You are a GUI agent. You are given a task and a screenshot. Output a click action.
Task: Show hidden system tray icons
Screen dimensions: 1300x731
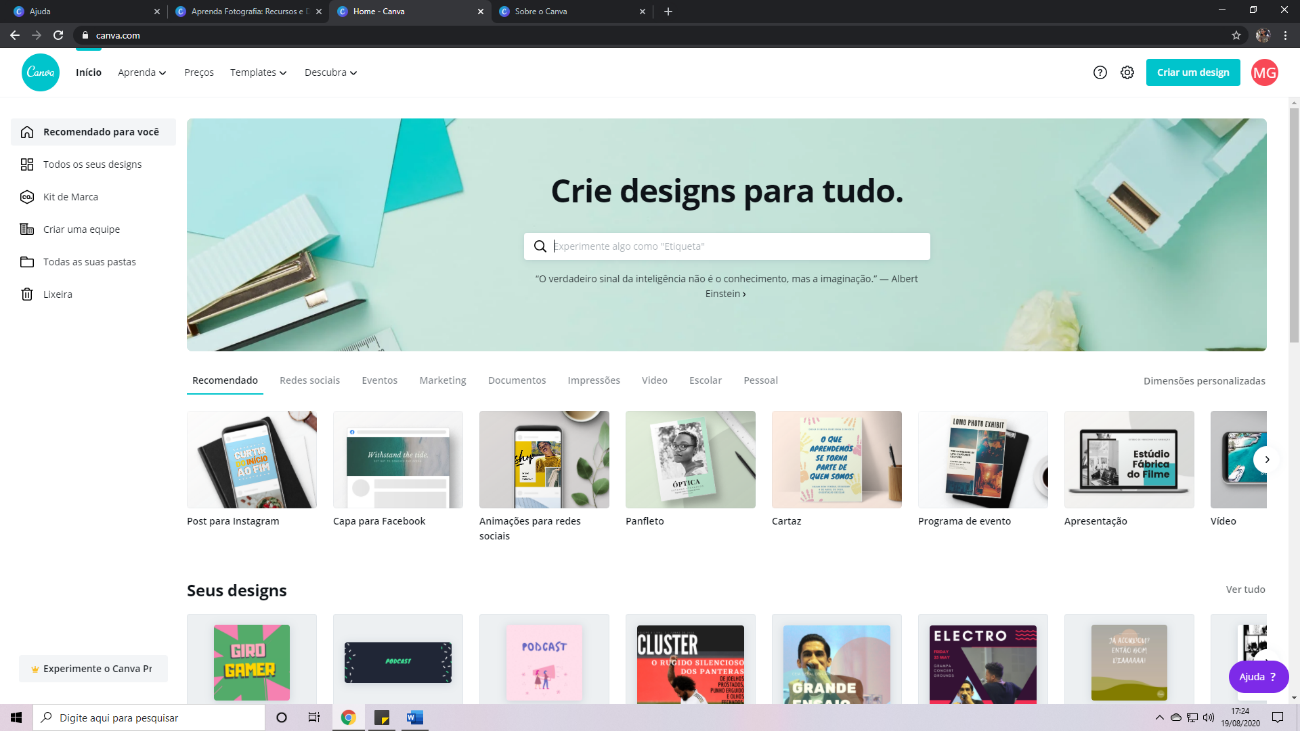click(x=1159, y=717)
